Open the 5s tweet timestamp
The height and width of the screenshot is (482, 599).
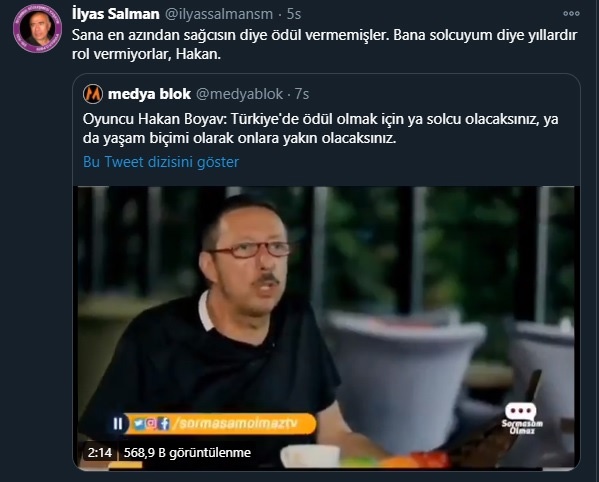[294, 14]
